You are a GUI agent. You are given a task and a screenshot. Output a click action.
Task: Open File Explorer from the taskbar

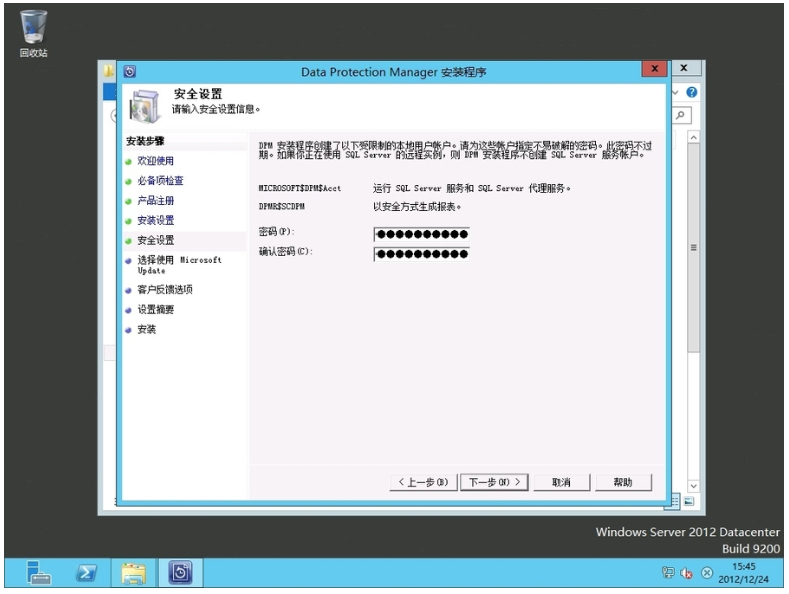pyautogui.click(x=133, y=573)
